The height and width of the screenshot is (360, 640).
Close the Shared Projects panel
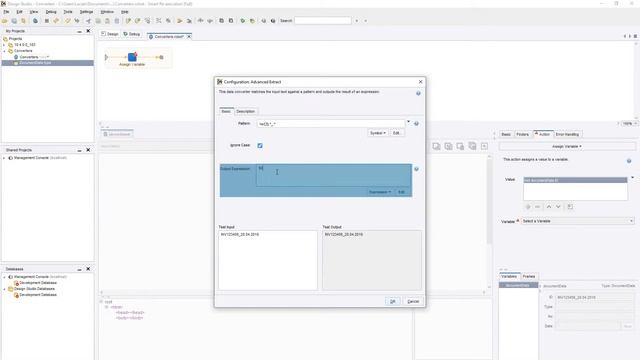point(88,150)
